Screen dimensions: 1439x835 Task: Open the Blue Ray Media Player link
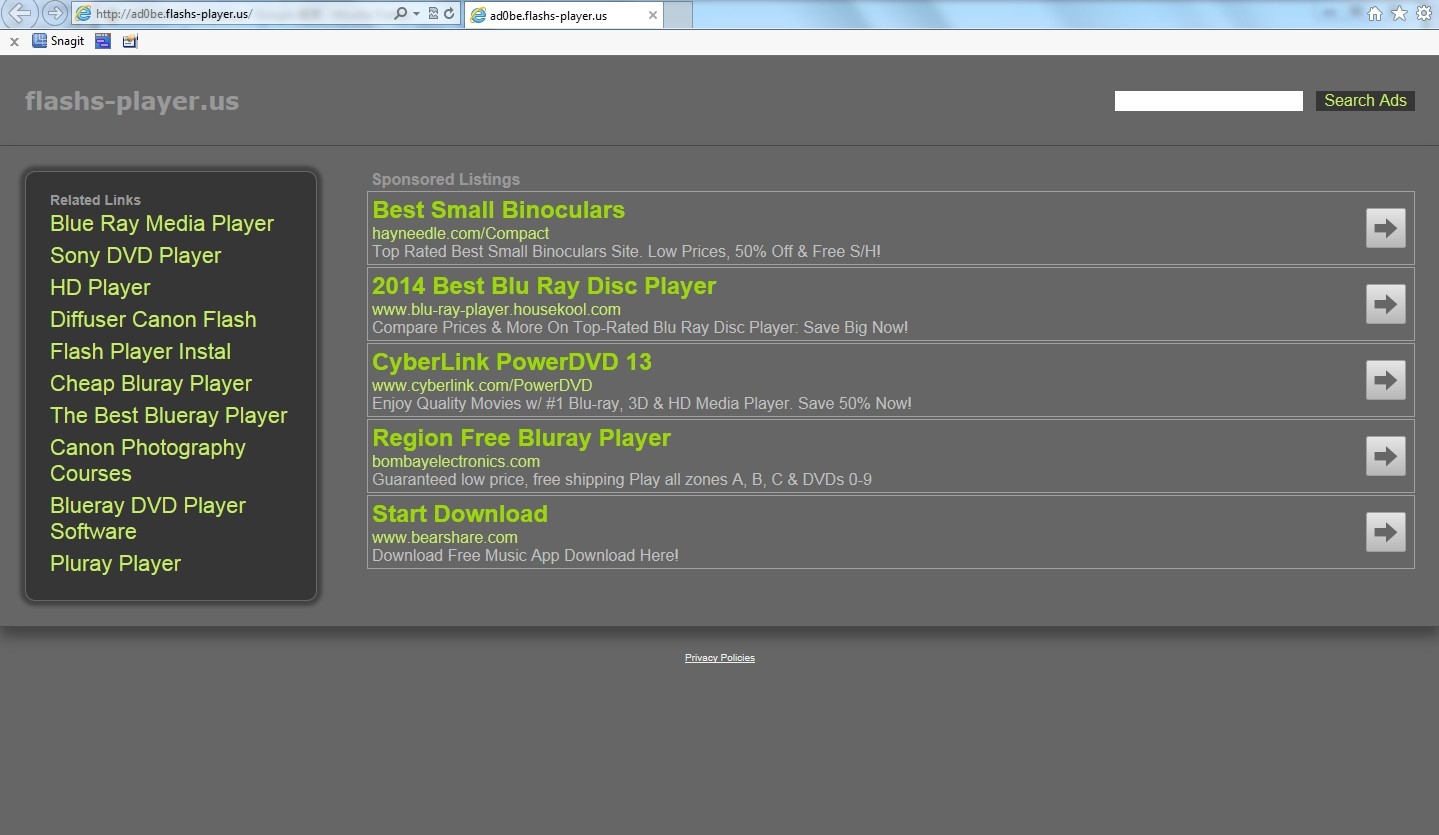162,223
